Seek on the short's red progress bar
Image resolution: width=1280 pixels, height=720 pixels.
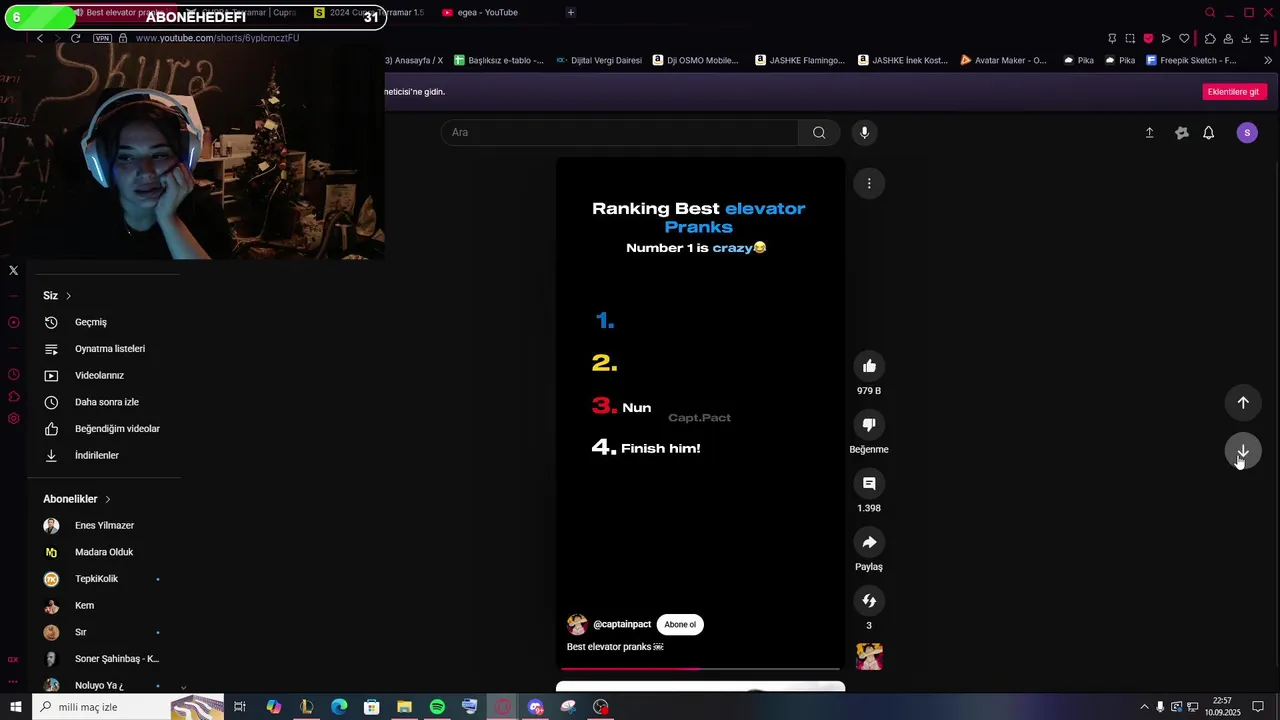point(700,668)
